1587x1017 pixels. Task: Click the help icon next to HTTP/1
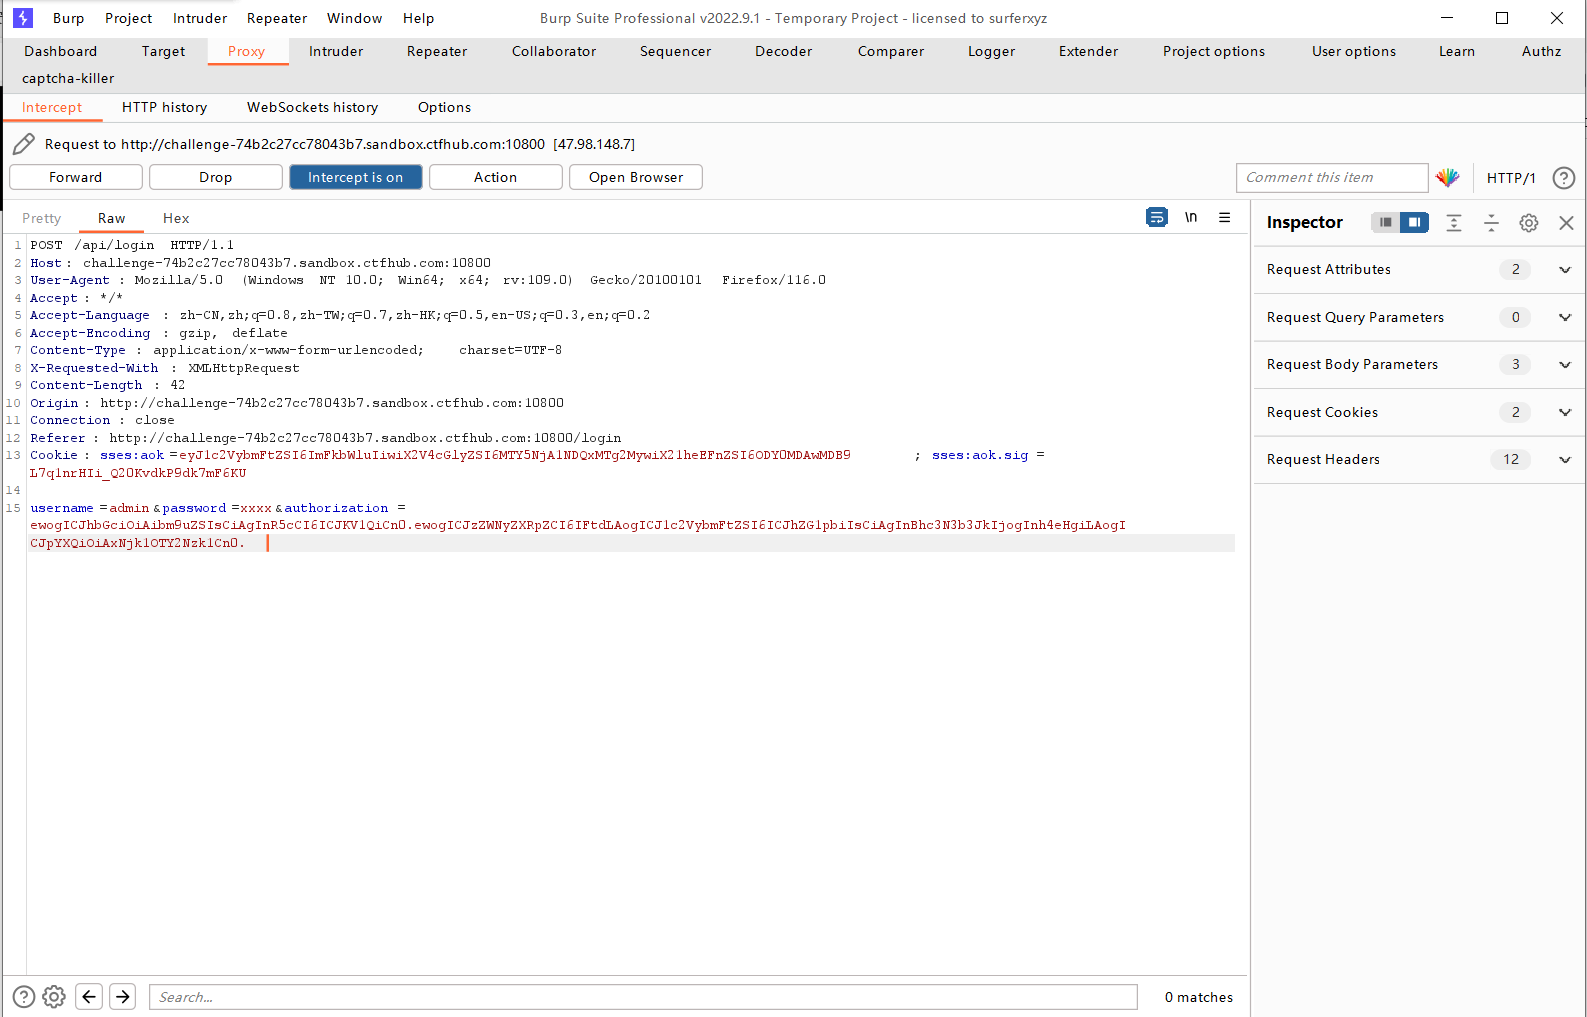click(x=1564, y=178)
